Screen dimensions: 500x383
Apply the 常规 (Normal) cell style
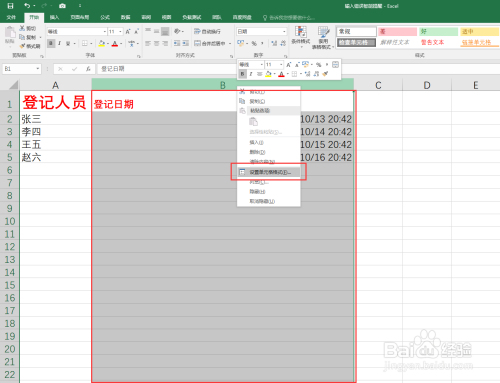coord(356,32)
